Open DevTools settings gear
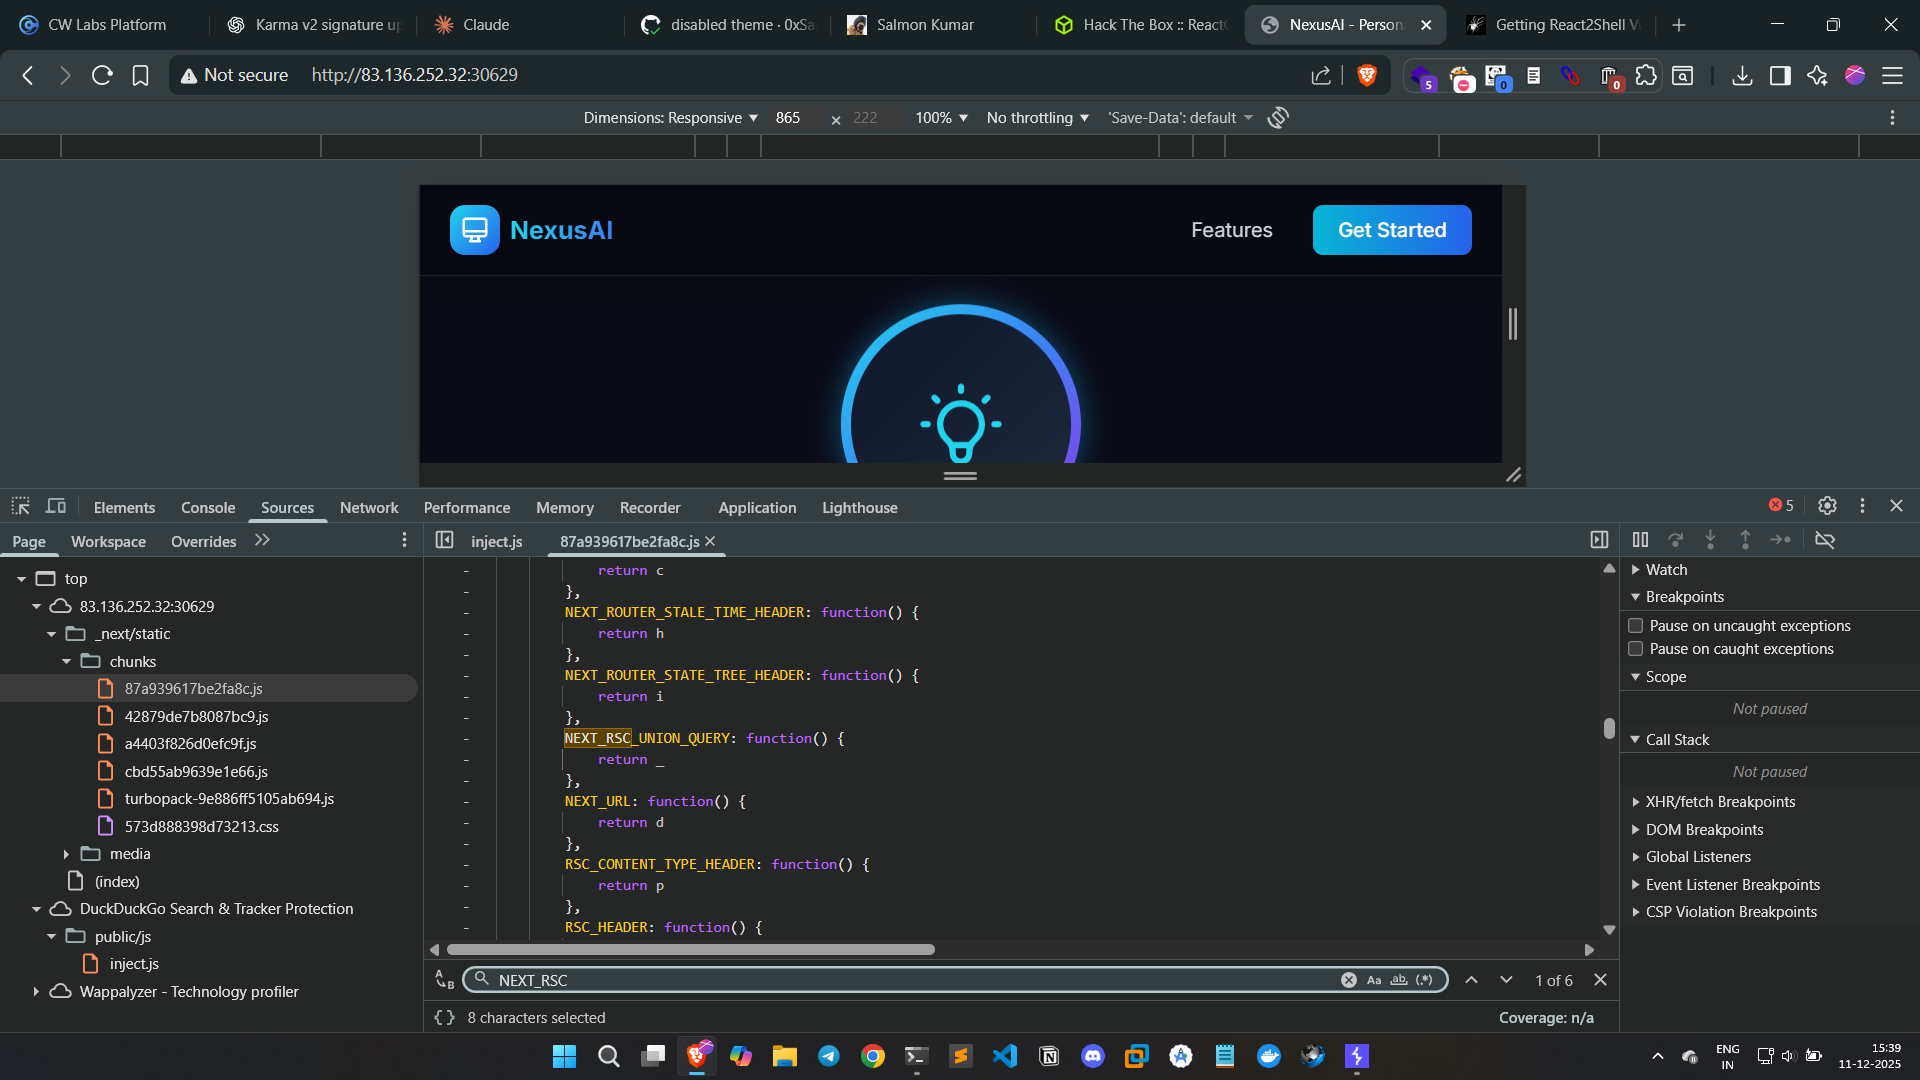Image resolution: width=1920 pixels, height=1080 pixels. [1827, 506]
